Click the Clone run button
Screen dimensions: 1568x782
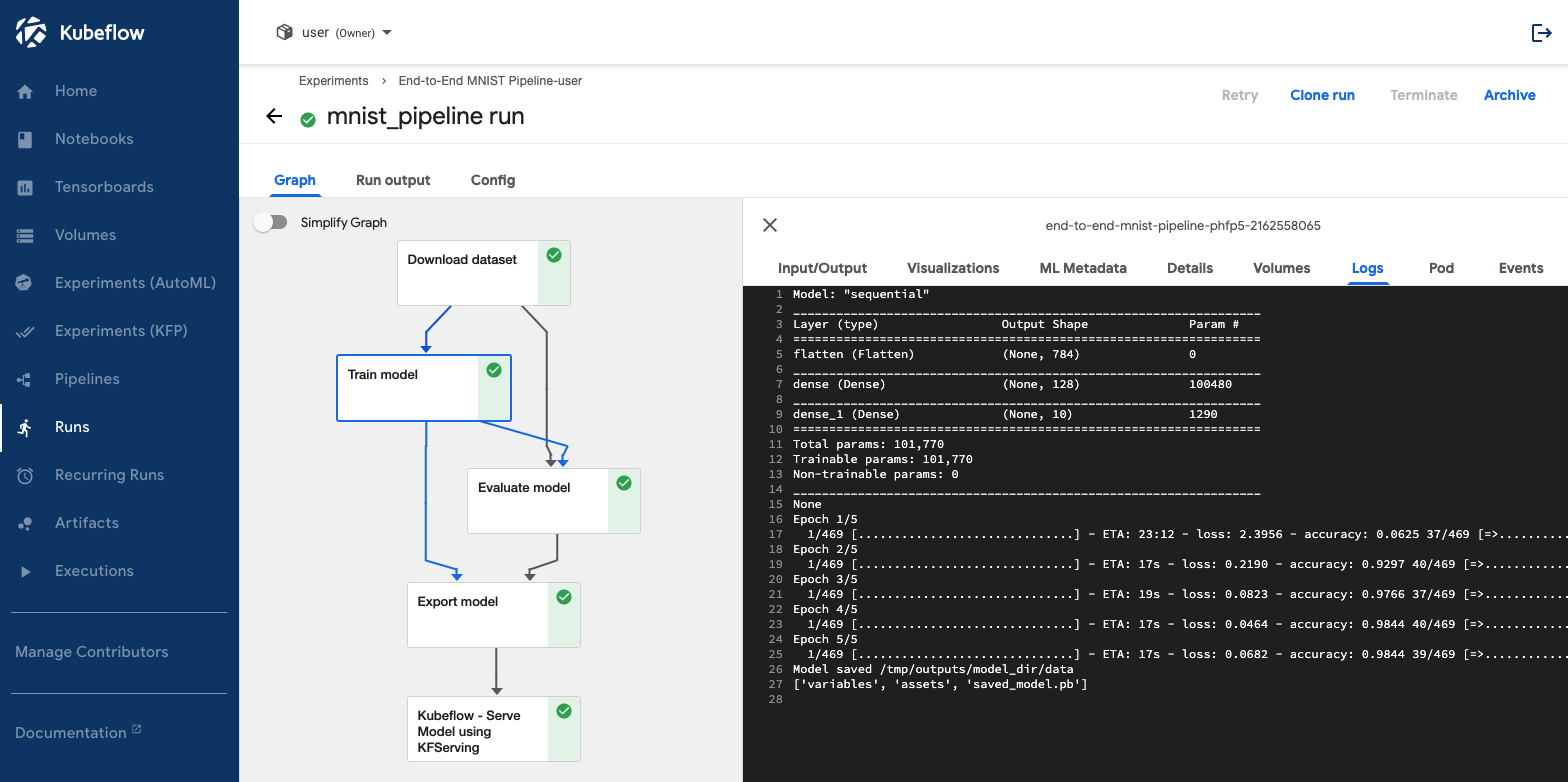[1323, 95]
